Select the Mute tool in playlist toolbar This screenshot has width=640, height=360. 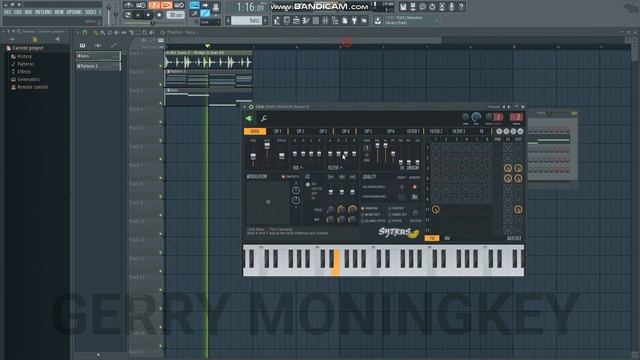tap(117, 32)
